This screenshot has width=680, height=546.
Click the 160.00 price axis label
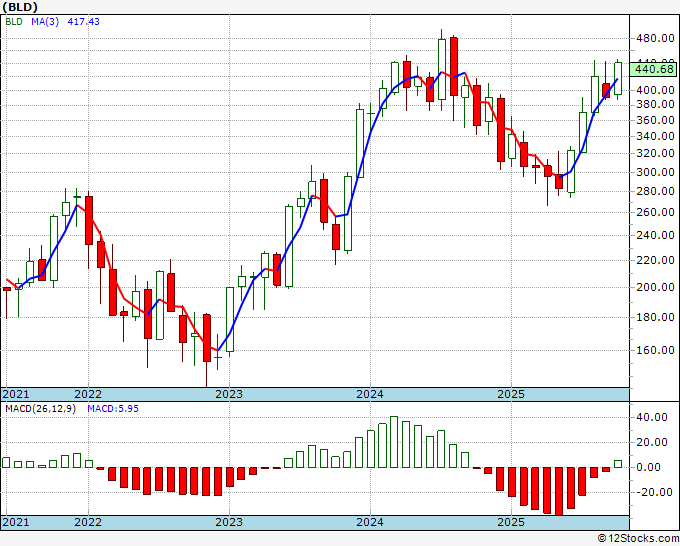point(655,350)
